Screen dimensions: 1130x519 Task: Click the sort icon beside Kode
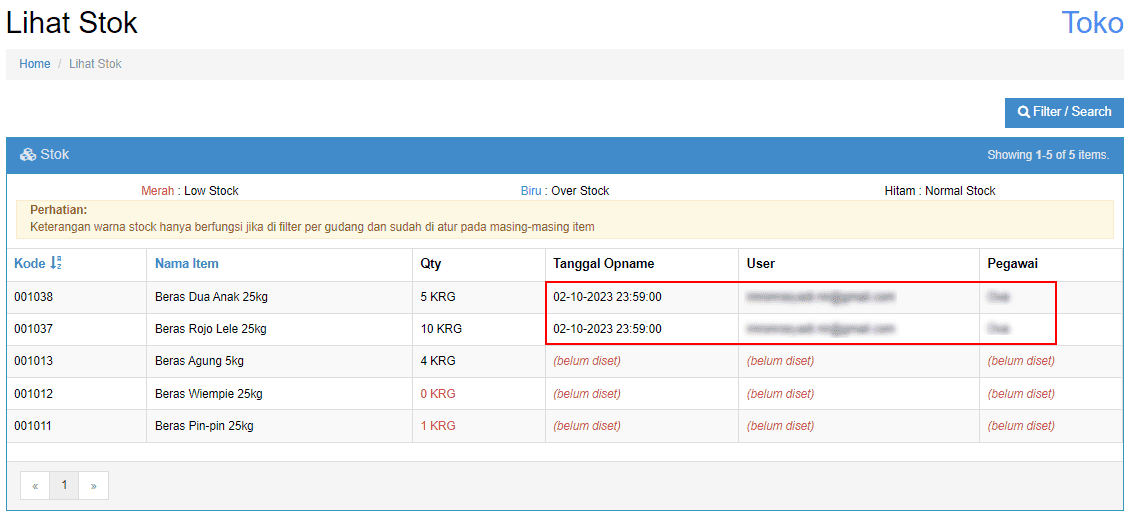pyautogui.click(x=57, y=263)
